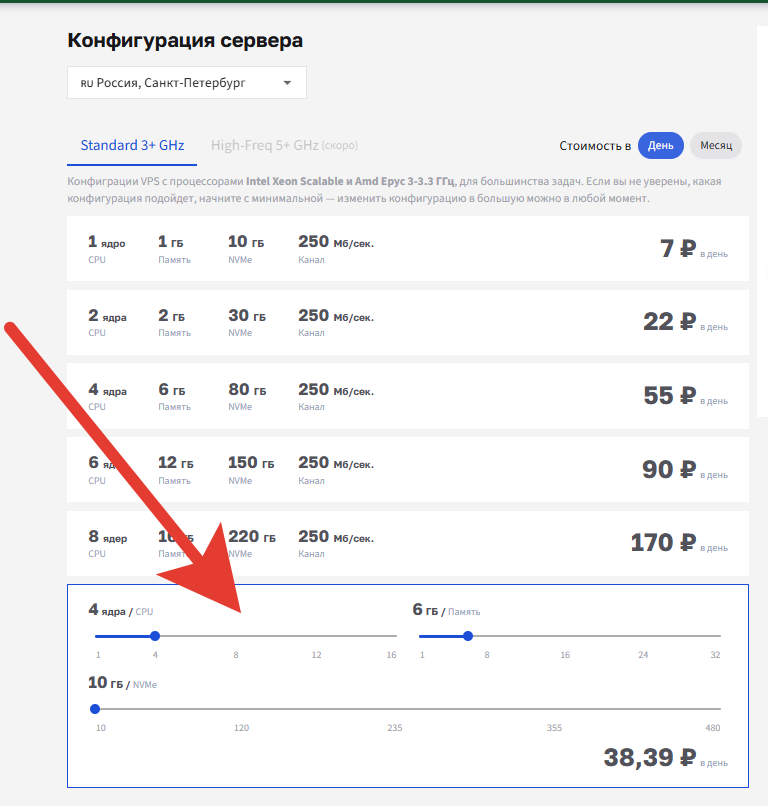768x806 pixels.
Task: Click the CPU cores slider handle
Action: pos(155,636)
